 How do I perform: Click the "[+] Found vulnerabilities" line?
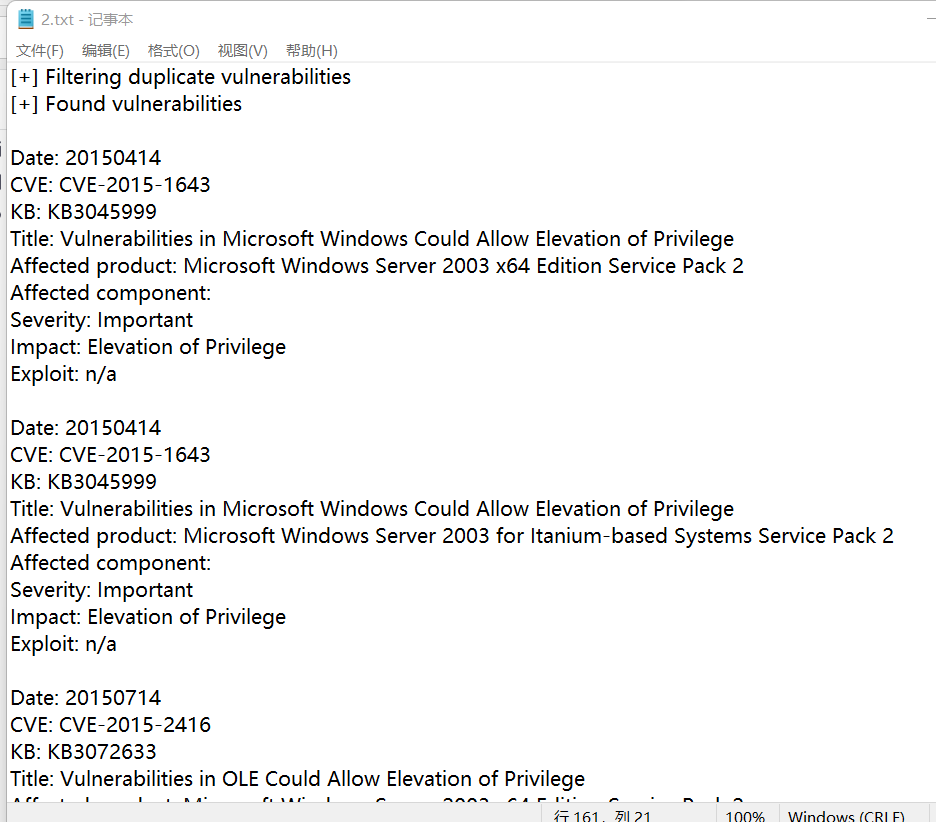126,104
